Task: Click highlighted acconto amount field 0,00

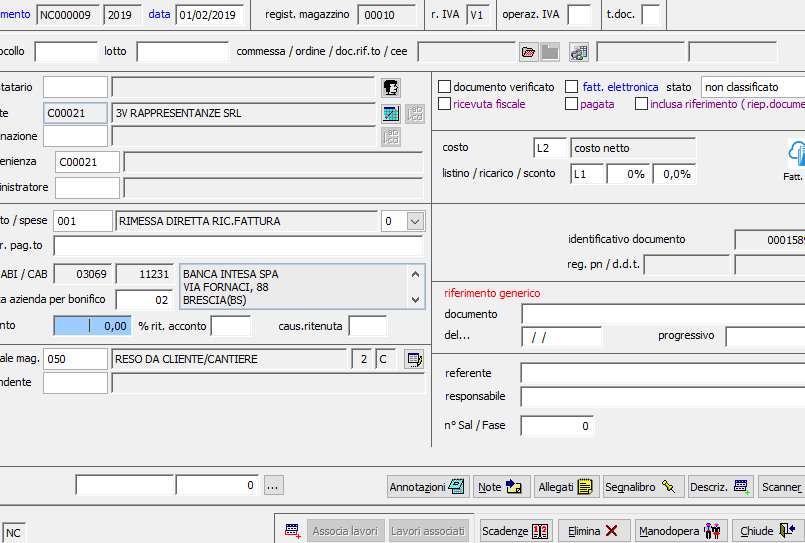Action: (92, 326)
